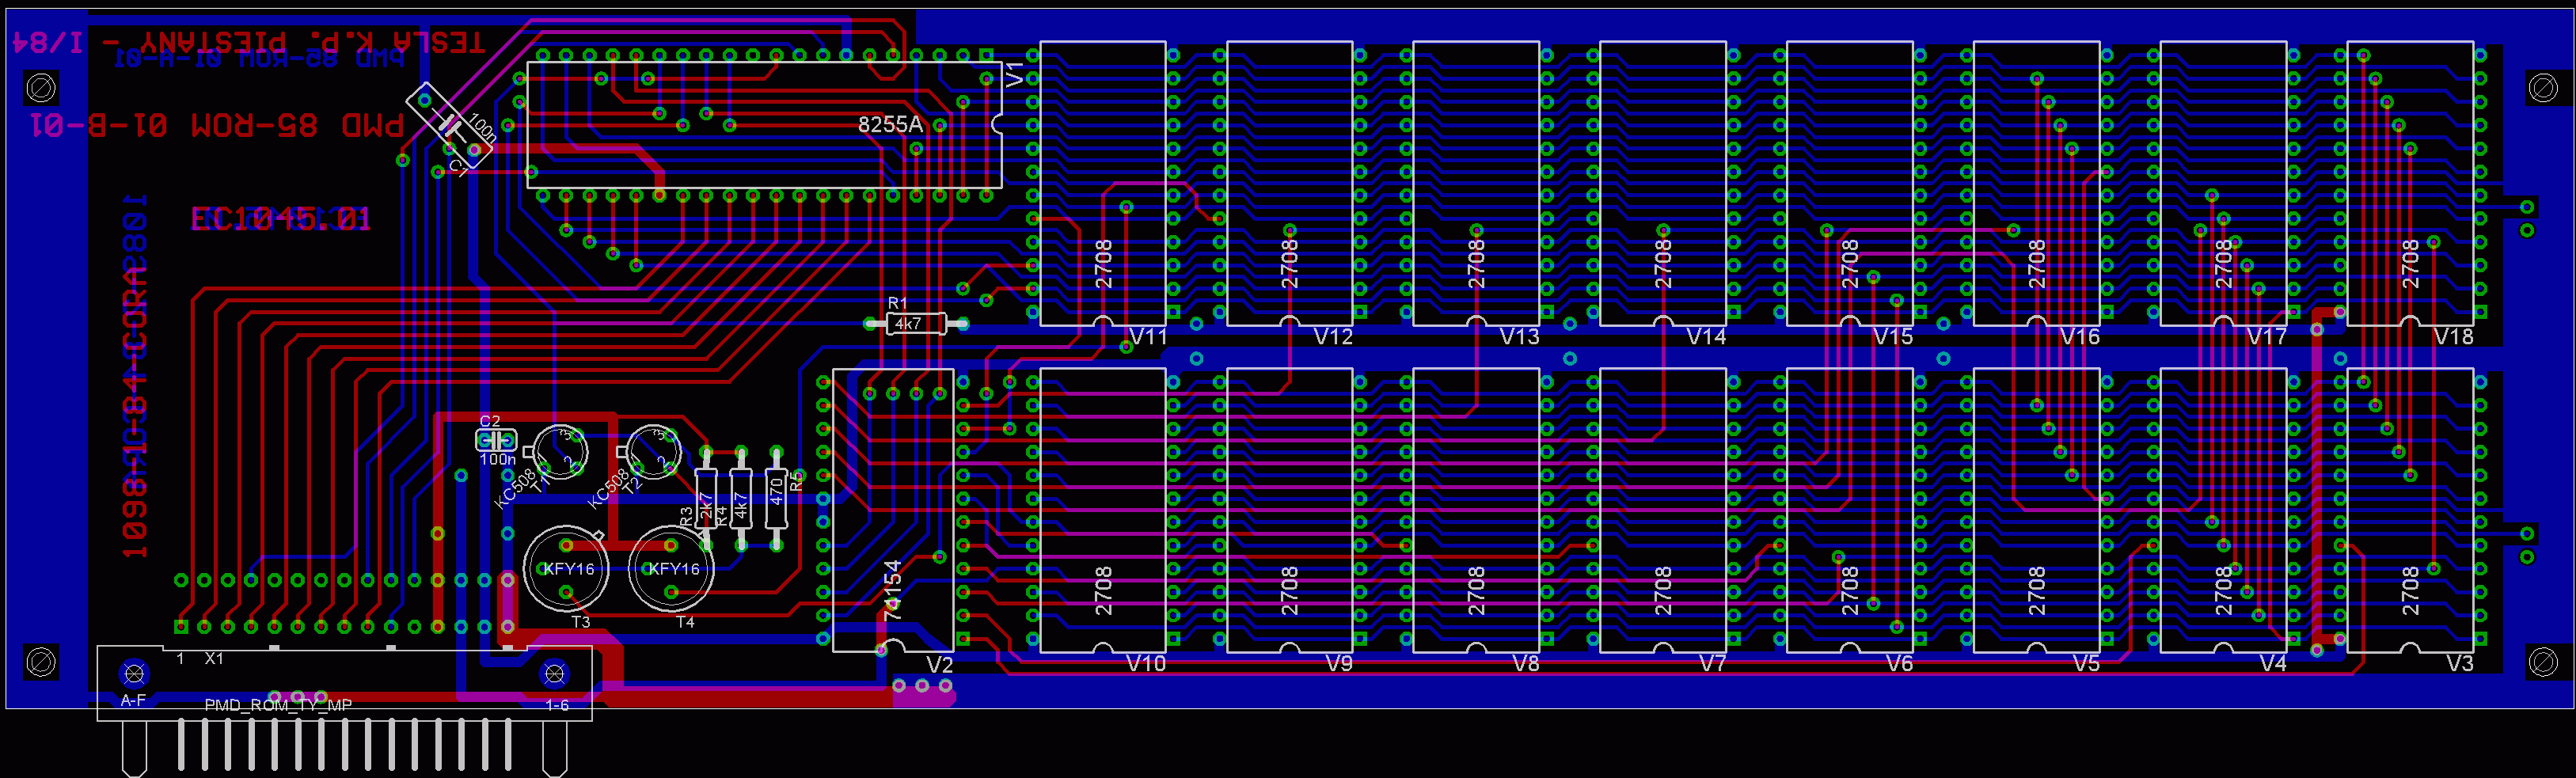Screen dimensions: 2576x778
Task: Click the X1 edge connector body
Action: pyautogui.click(x=344, y=683)
